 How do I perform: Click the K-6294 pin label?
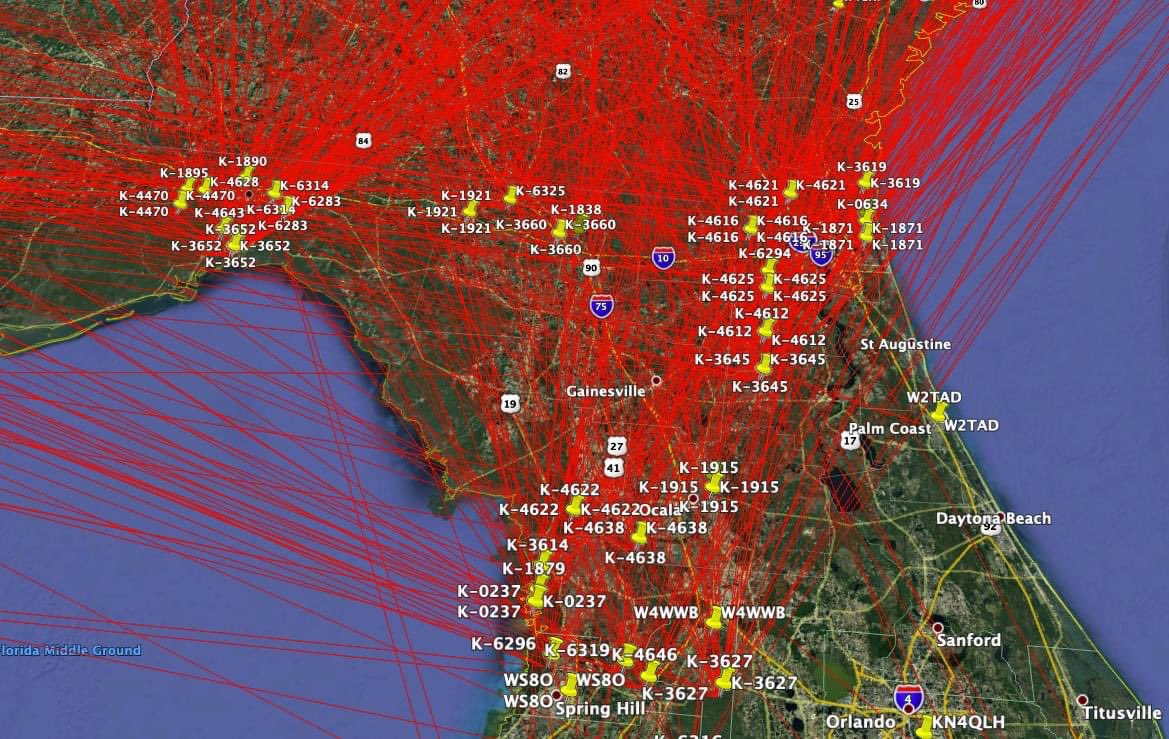point(765,254)
